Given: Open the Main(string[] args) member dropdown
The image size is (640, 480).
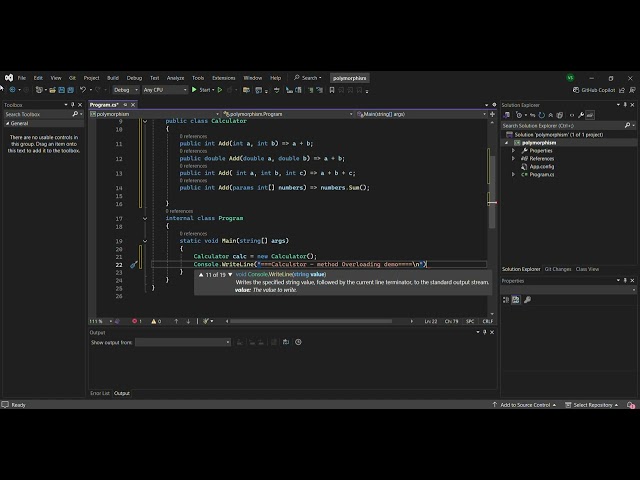Looking at the screenshot, I should [421, 114].
